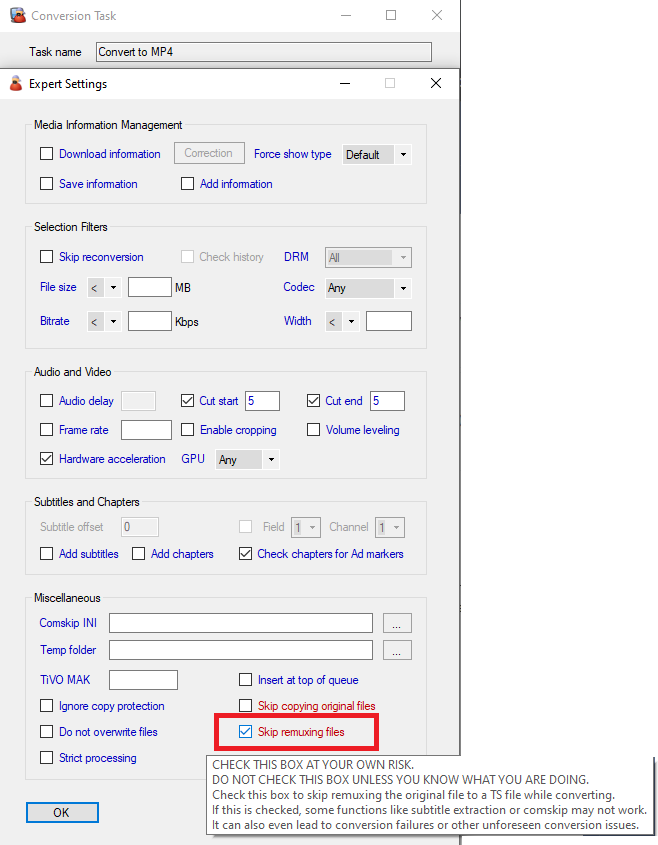Open the File size comparison dropdown
The height and width of the screenshot is (845, 658).
point(104,288)
